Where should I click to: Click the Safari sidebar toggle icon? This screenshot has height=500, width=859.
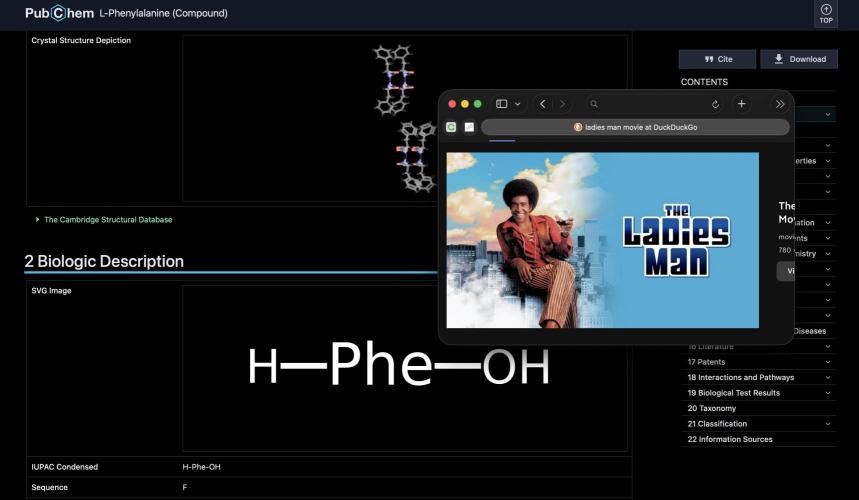pyautogui.click(x=502, y=104)
